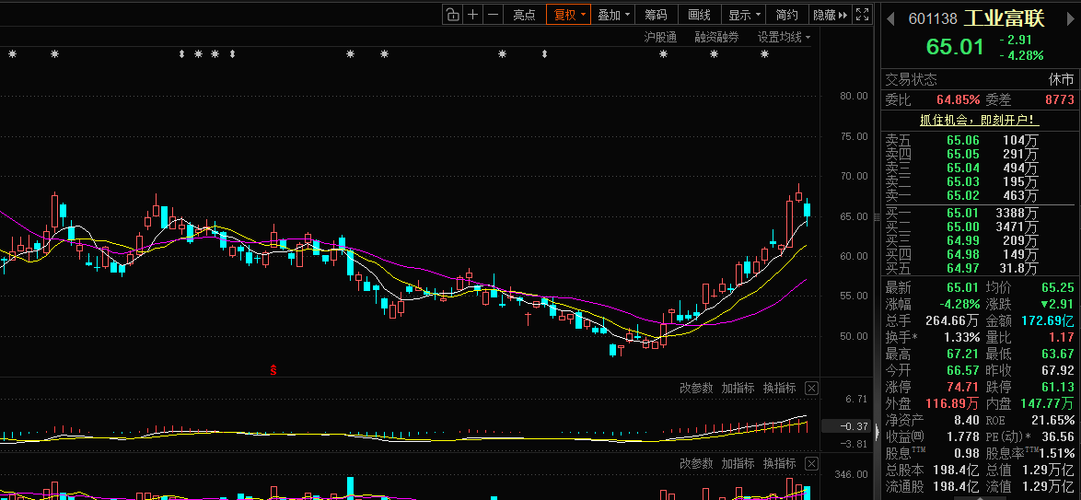Click 换指标 in volume indicator panel

[779, 463]
